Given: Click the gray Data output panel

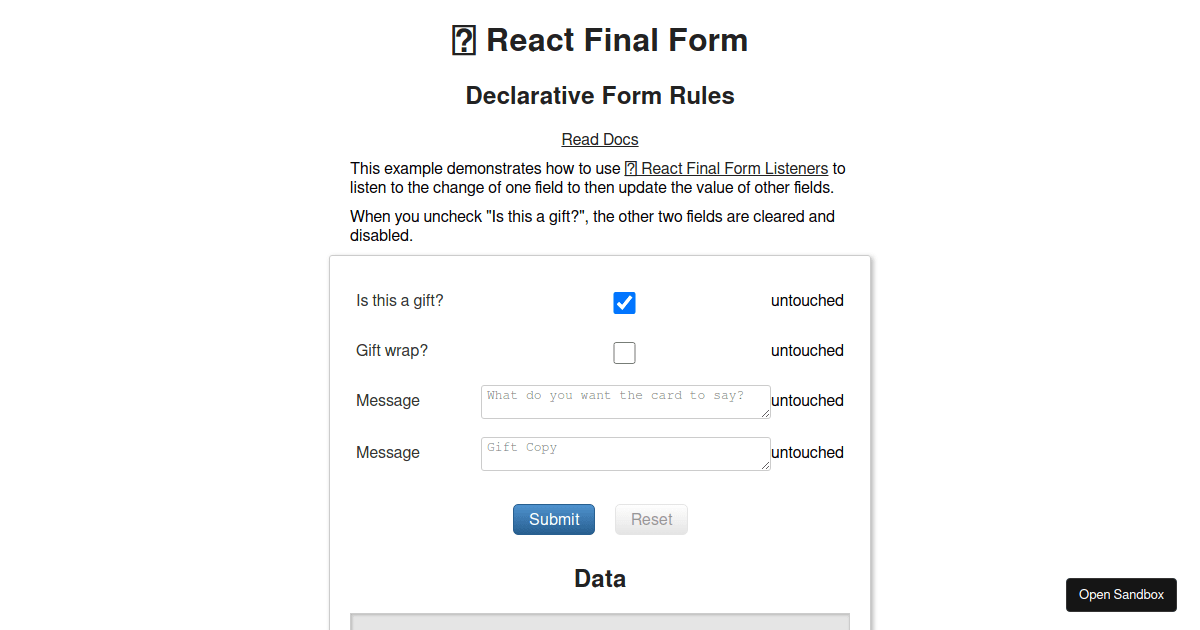Looking at the screenshot, I should click(599, 623).
